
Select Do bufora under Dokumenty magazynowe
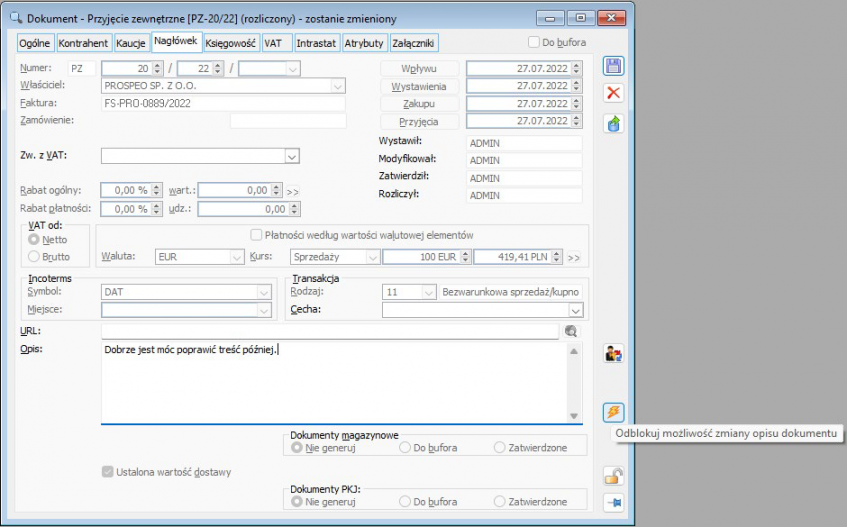[x=405, y=448]
